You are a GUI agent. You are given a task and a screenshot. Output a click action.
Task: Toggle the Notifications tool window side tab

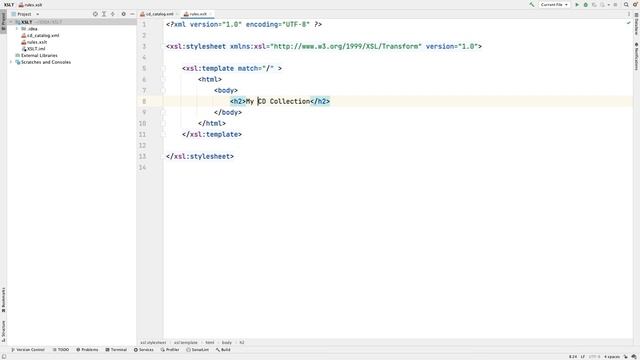coord(636,56)
